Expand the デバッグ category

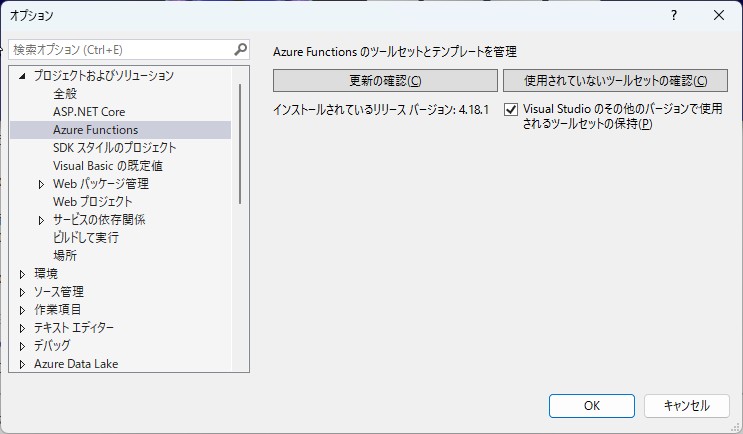(22, 346)
